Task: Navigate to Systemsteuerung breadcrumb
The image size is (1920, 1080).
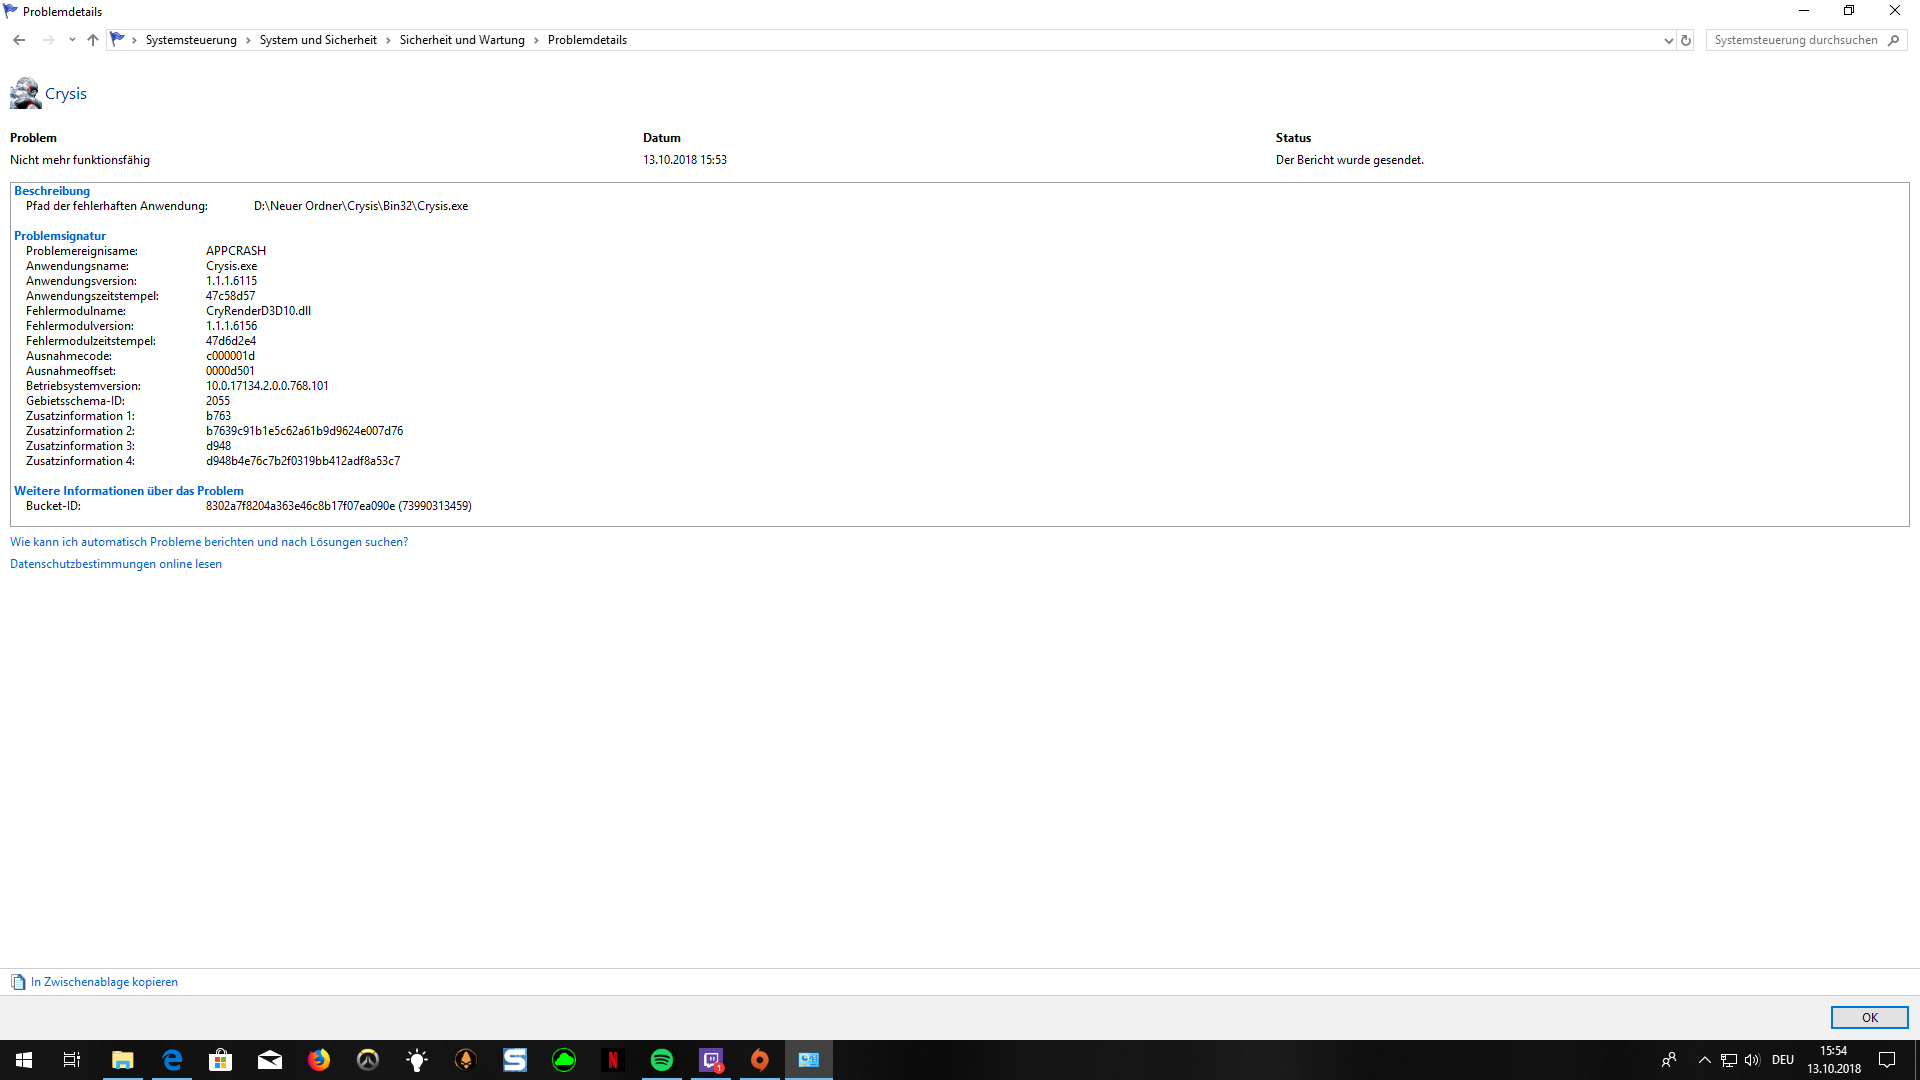Action: [x=191, y=40]
